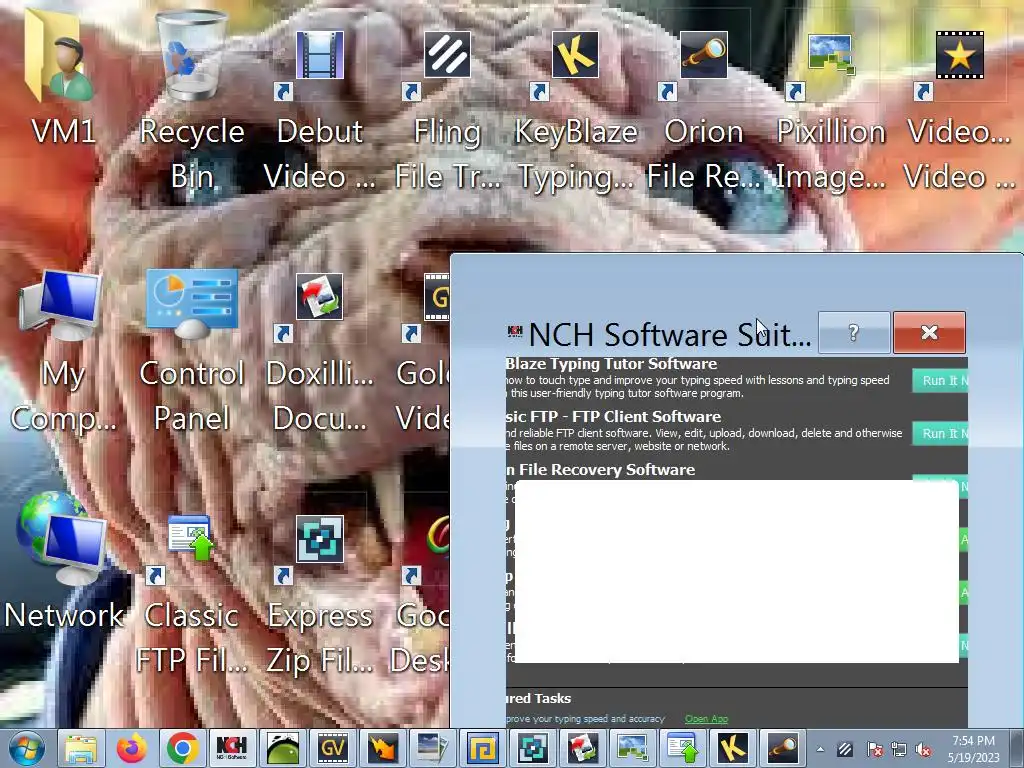
Task: Click the muted volume tray icon
Action: [x=924, y=750]
